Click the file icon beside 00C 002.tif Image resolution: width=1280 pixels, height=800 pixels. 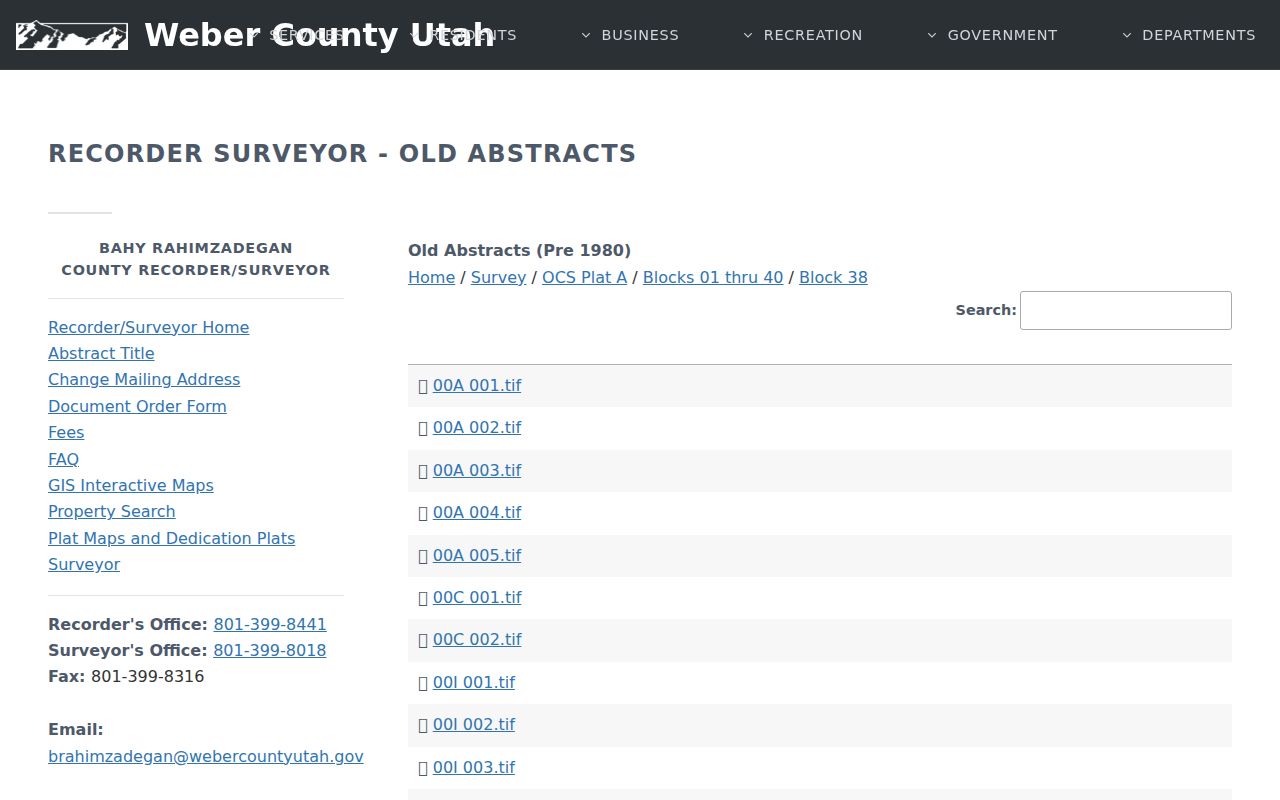[x=423, y=640]
